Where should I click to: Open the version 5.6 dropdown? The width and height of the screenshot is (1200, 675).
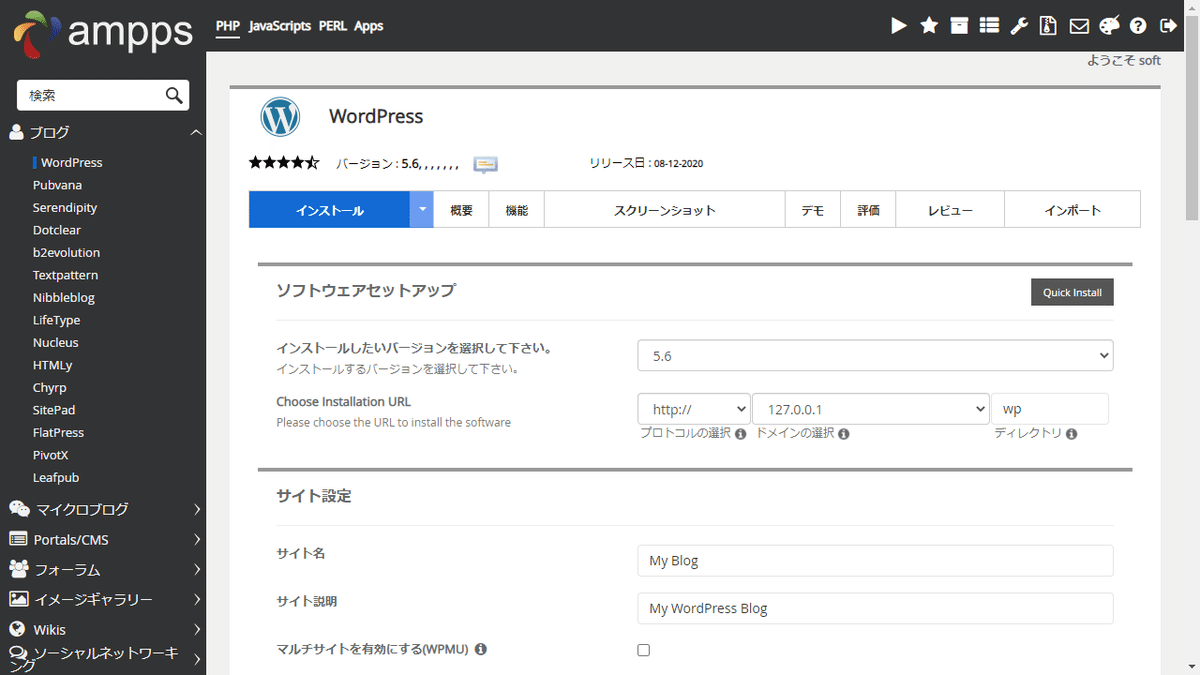[875, 356]
